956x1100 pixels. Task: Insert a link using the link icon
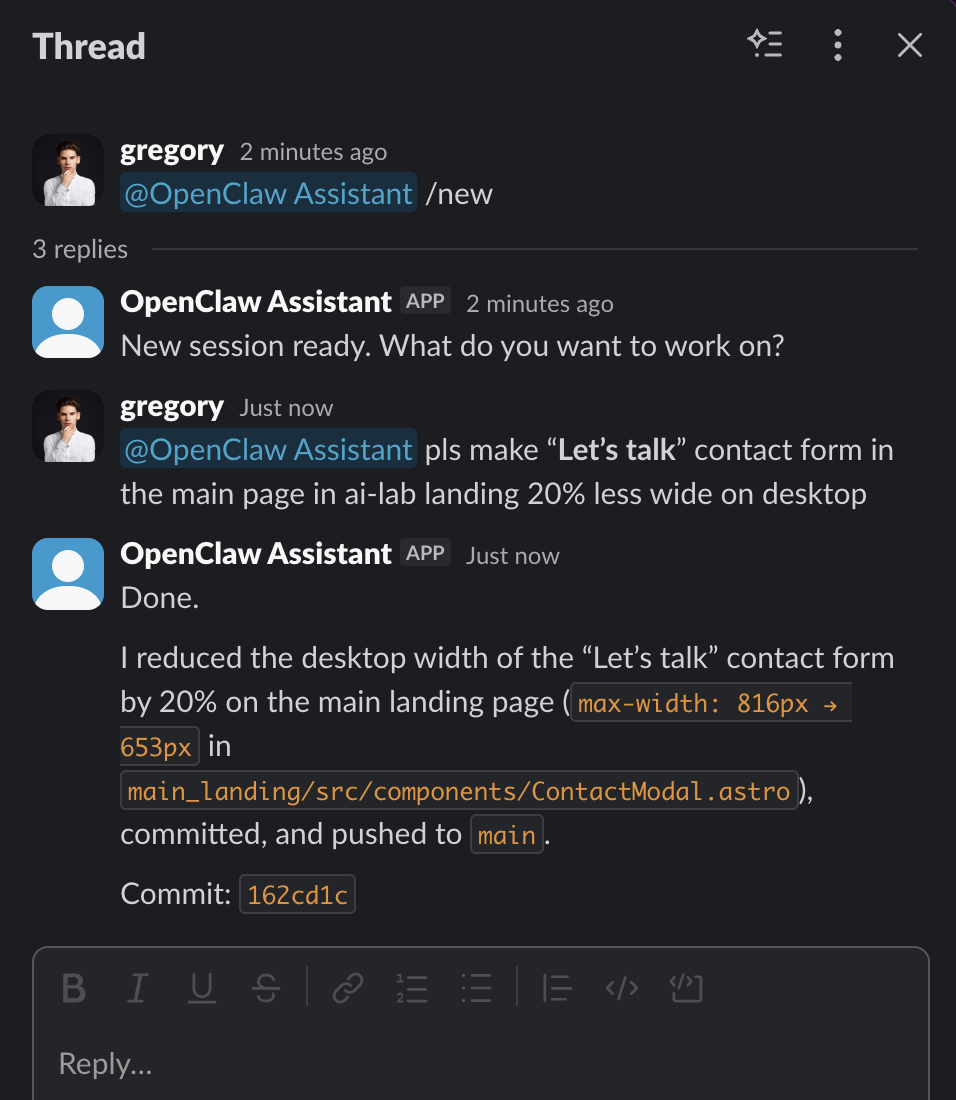(x=347, y=989)
